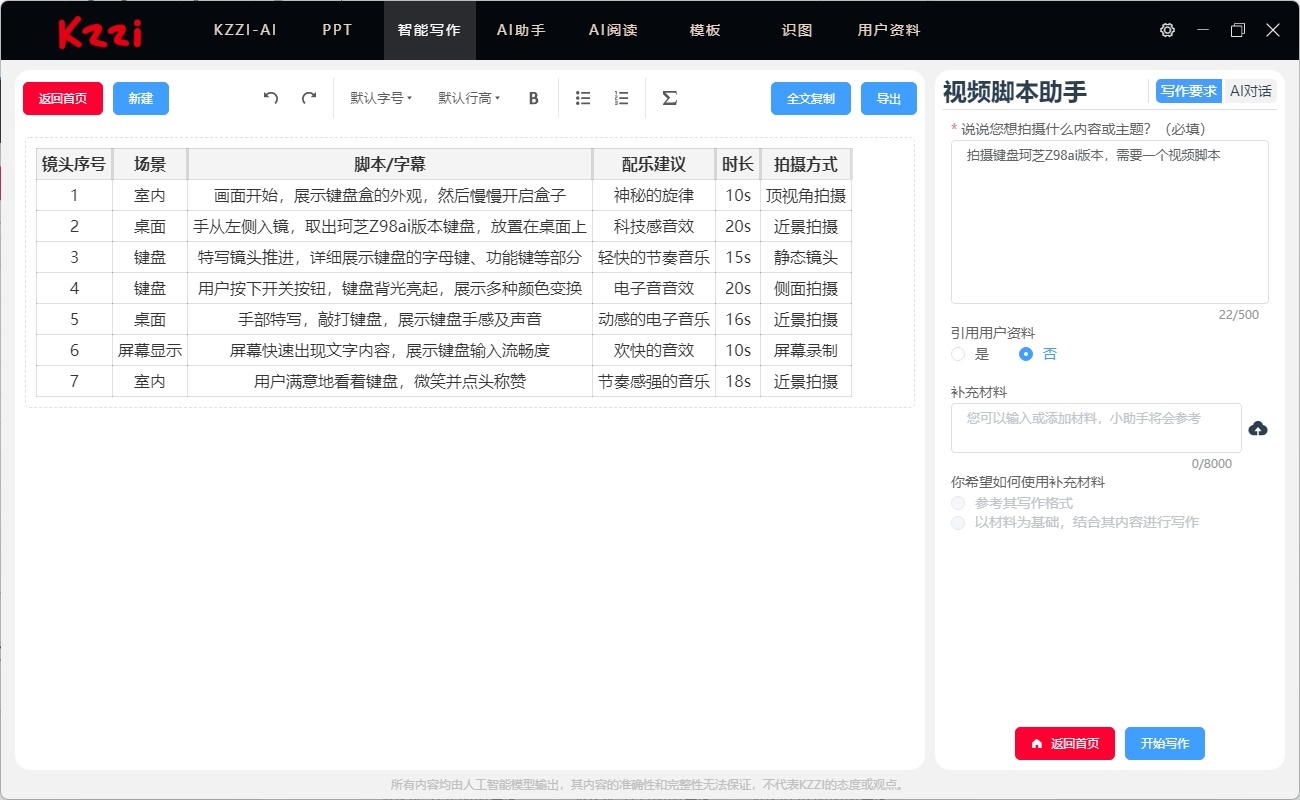Toggle bold formatting
This screenshot has height=800, width=1300.
click(534, 98)
